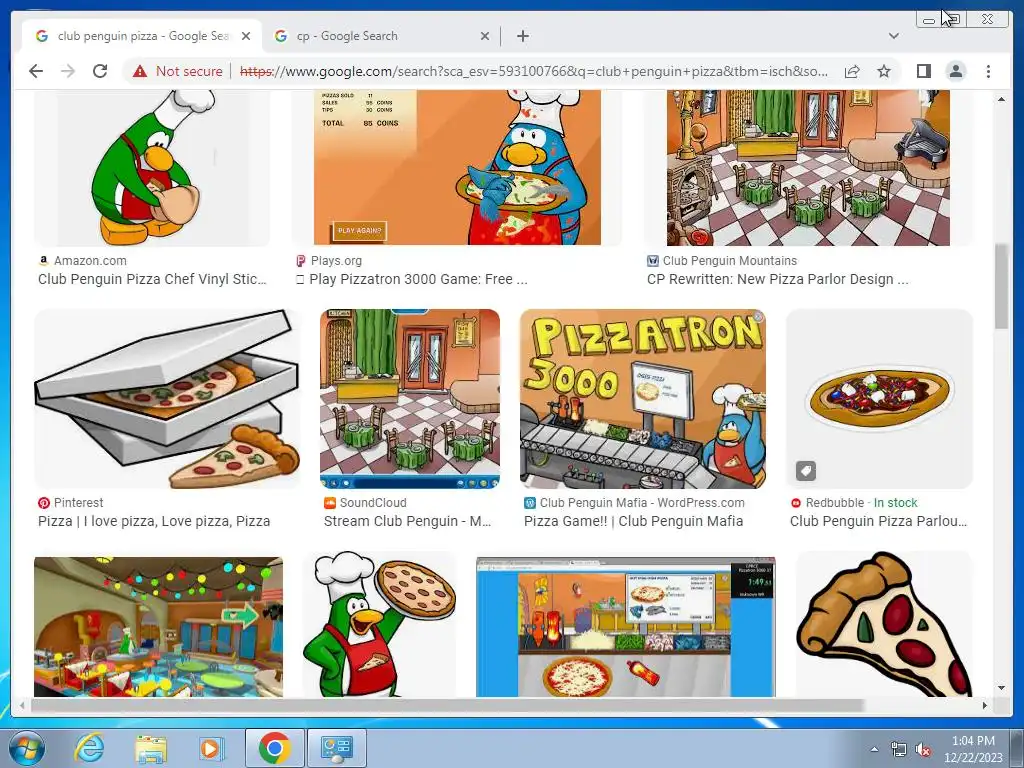The image size is (1024, 768).
Task: Open 'Pizza Game!! | Club Penguin Mafia' title
Action: point(633,521)
